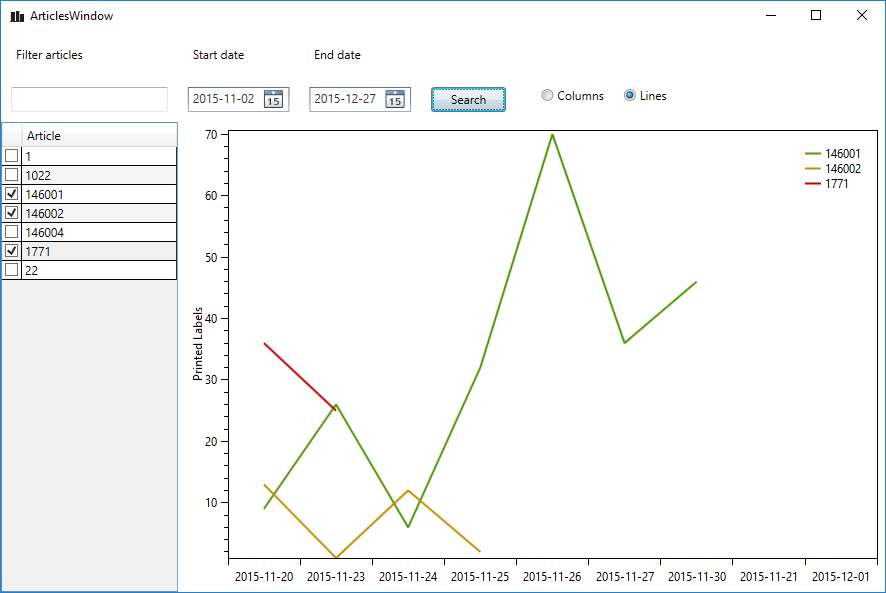Enable the checkbox for article 146004
886x593 pixels.
tap(11, 232)
